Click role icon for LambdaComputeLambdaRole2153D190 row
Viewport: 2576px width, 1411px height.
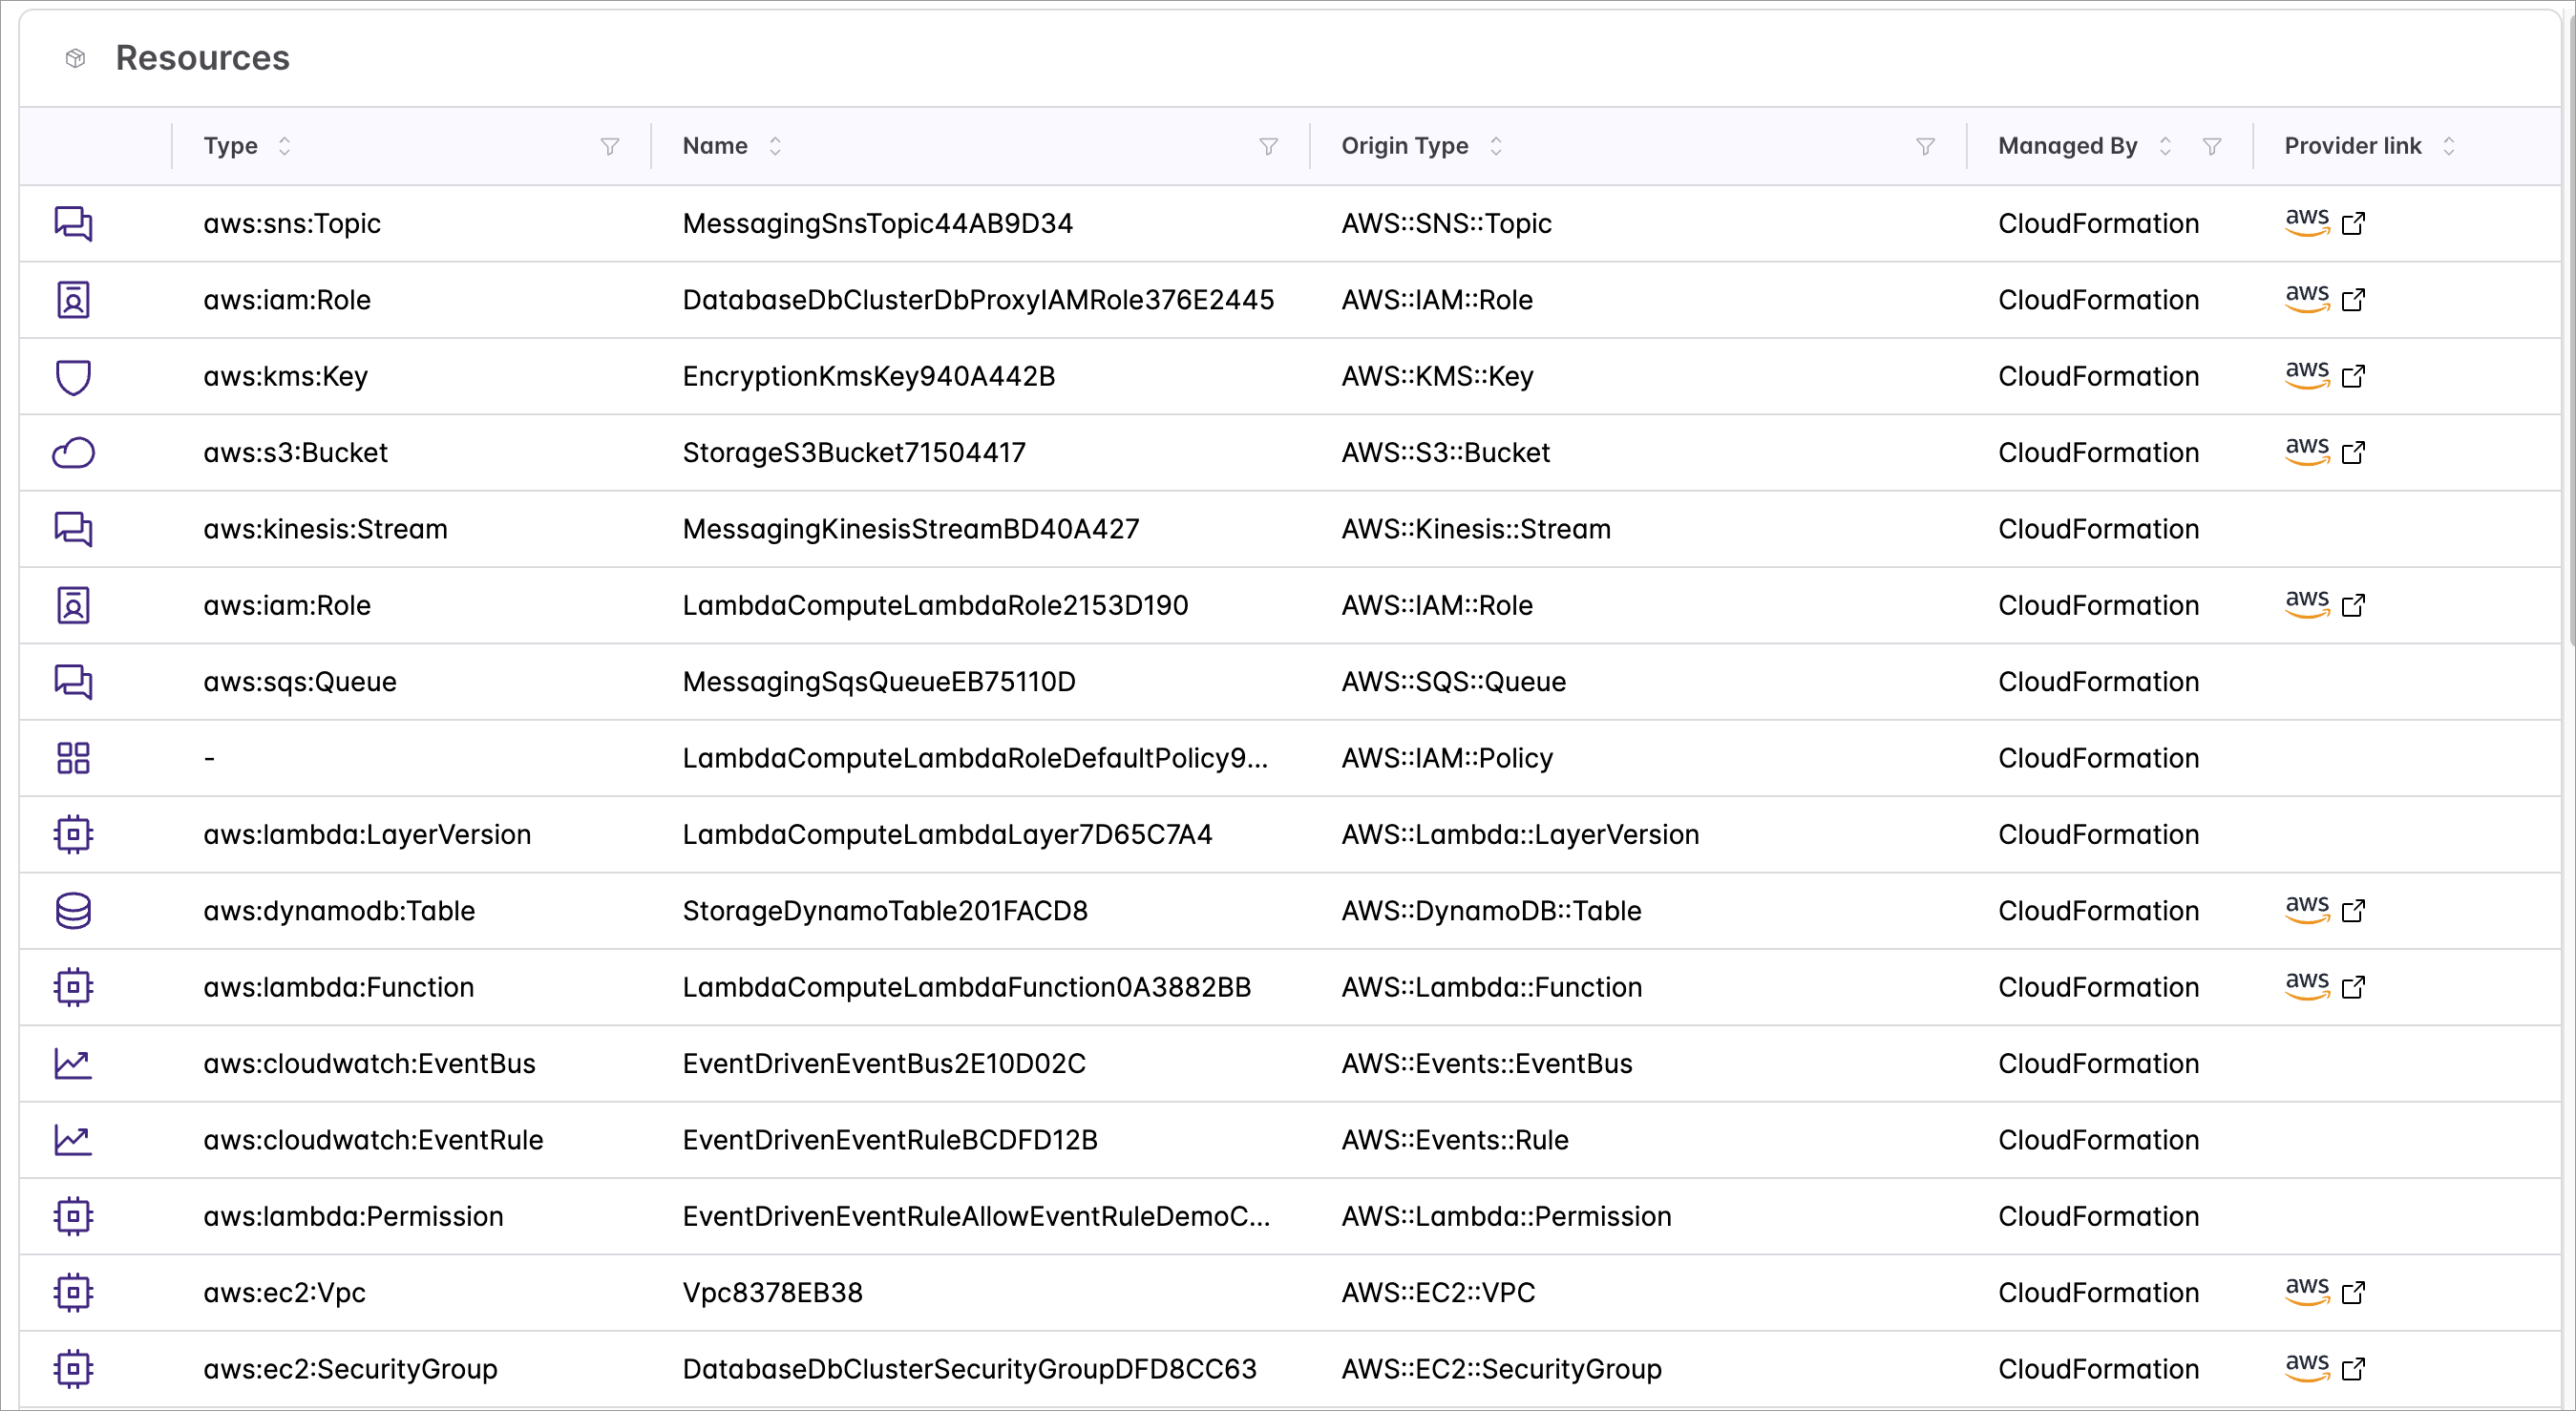tap(73, 605)
